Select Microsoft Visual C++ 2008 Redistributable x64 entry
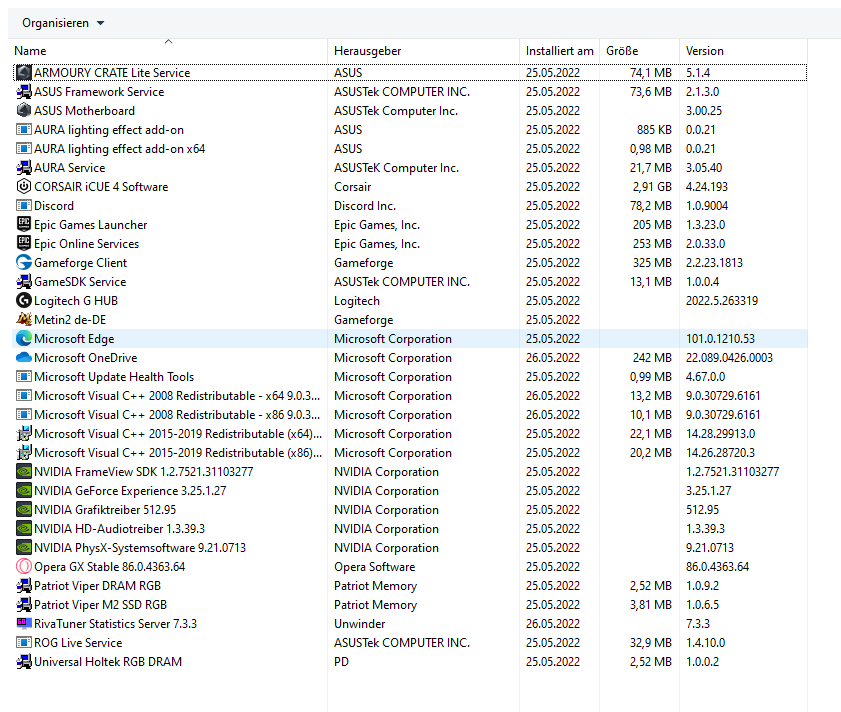 (x=410, y=395)
